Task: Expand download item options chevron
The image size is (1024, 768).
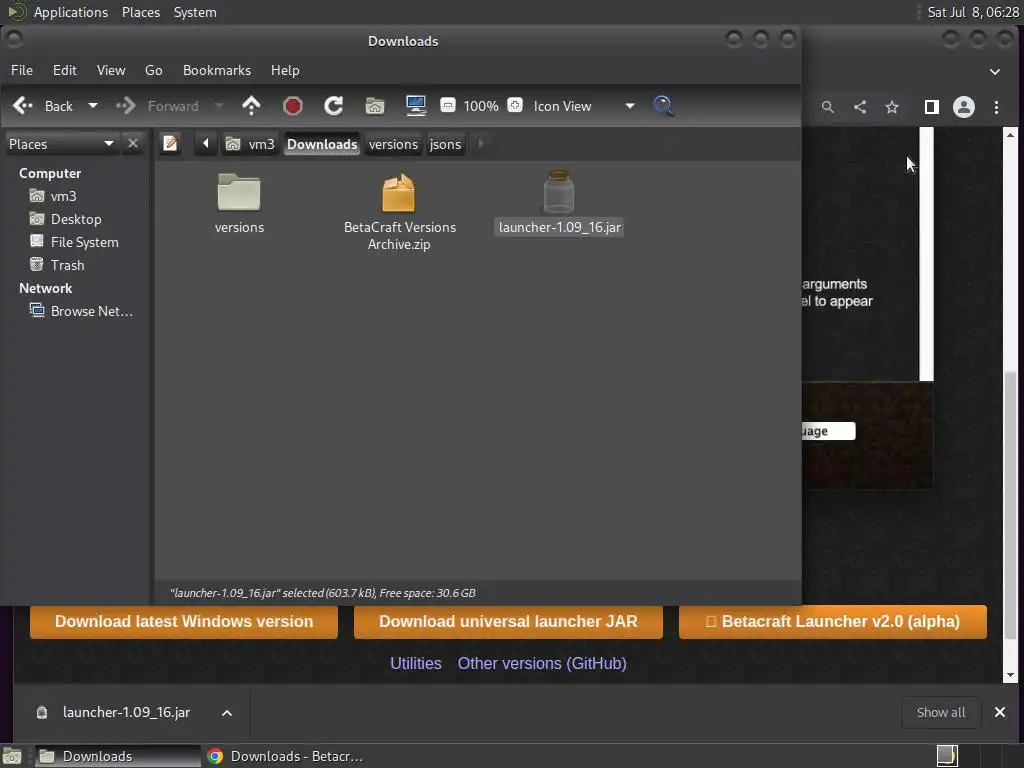Action: [227, 712]
